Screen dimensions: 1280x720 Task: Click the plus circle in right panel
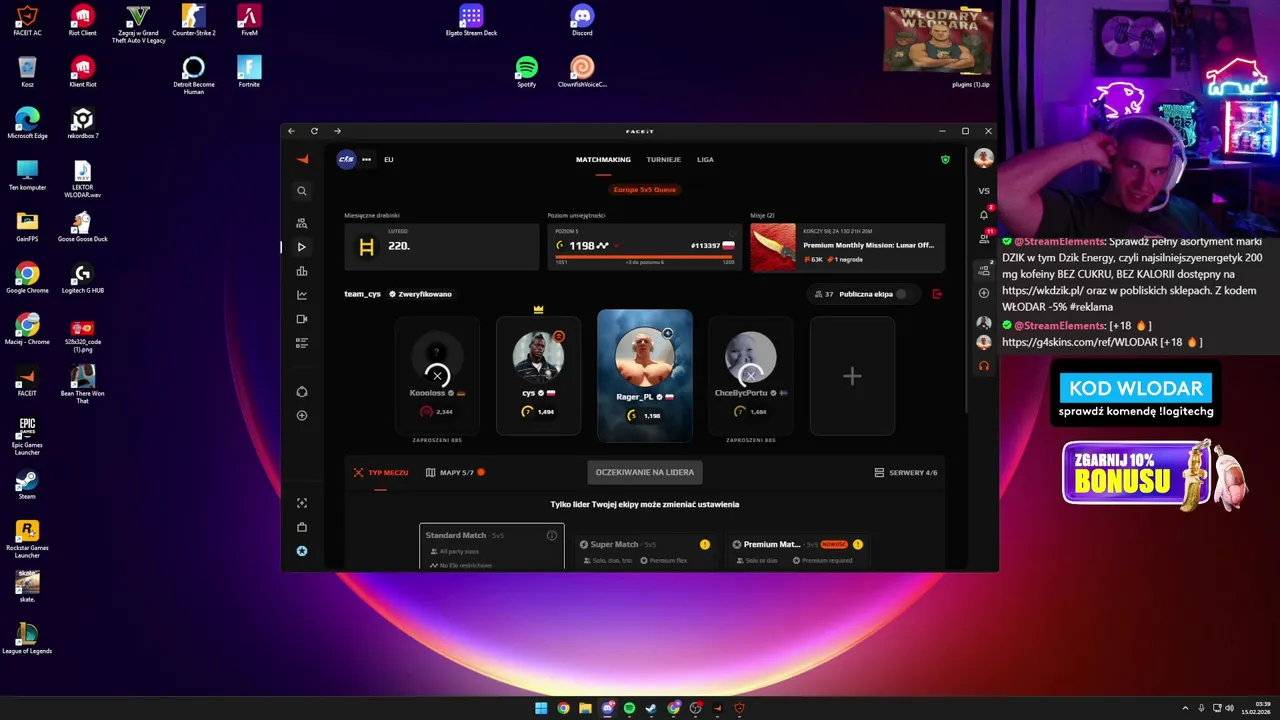click(984, 293)
